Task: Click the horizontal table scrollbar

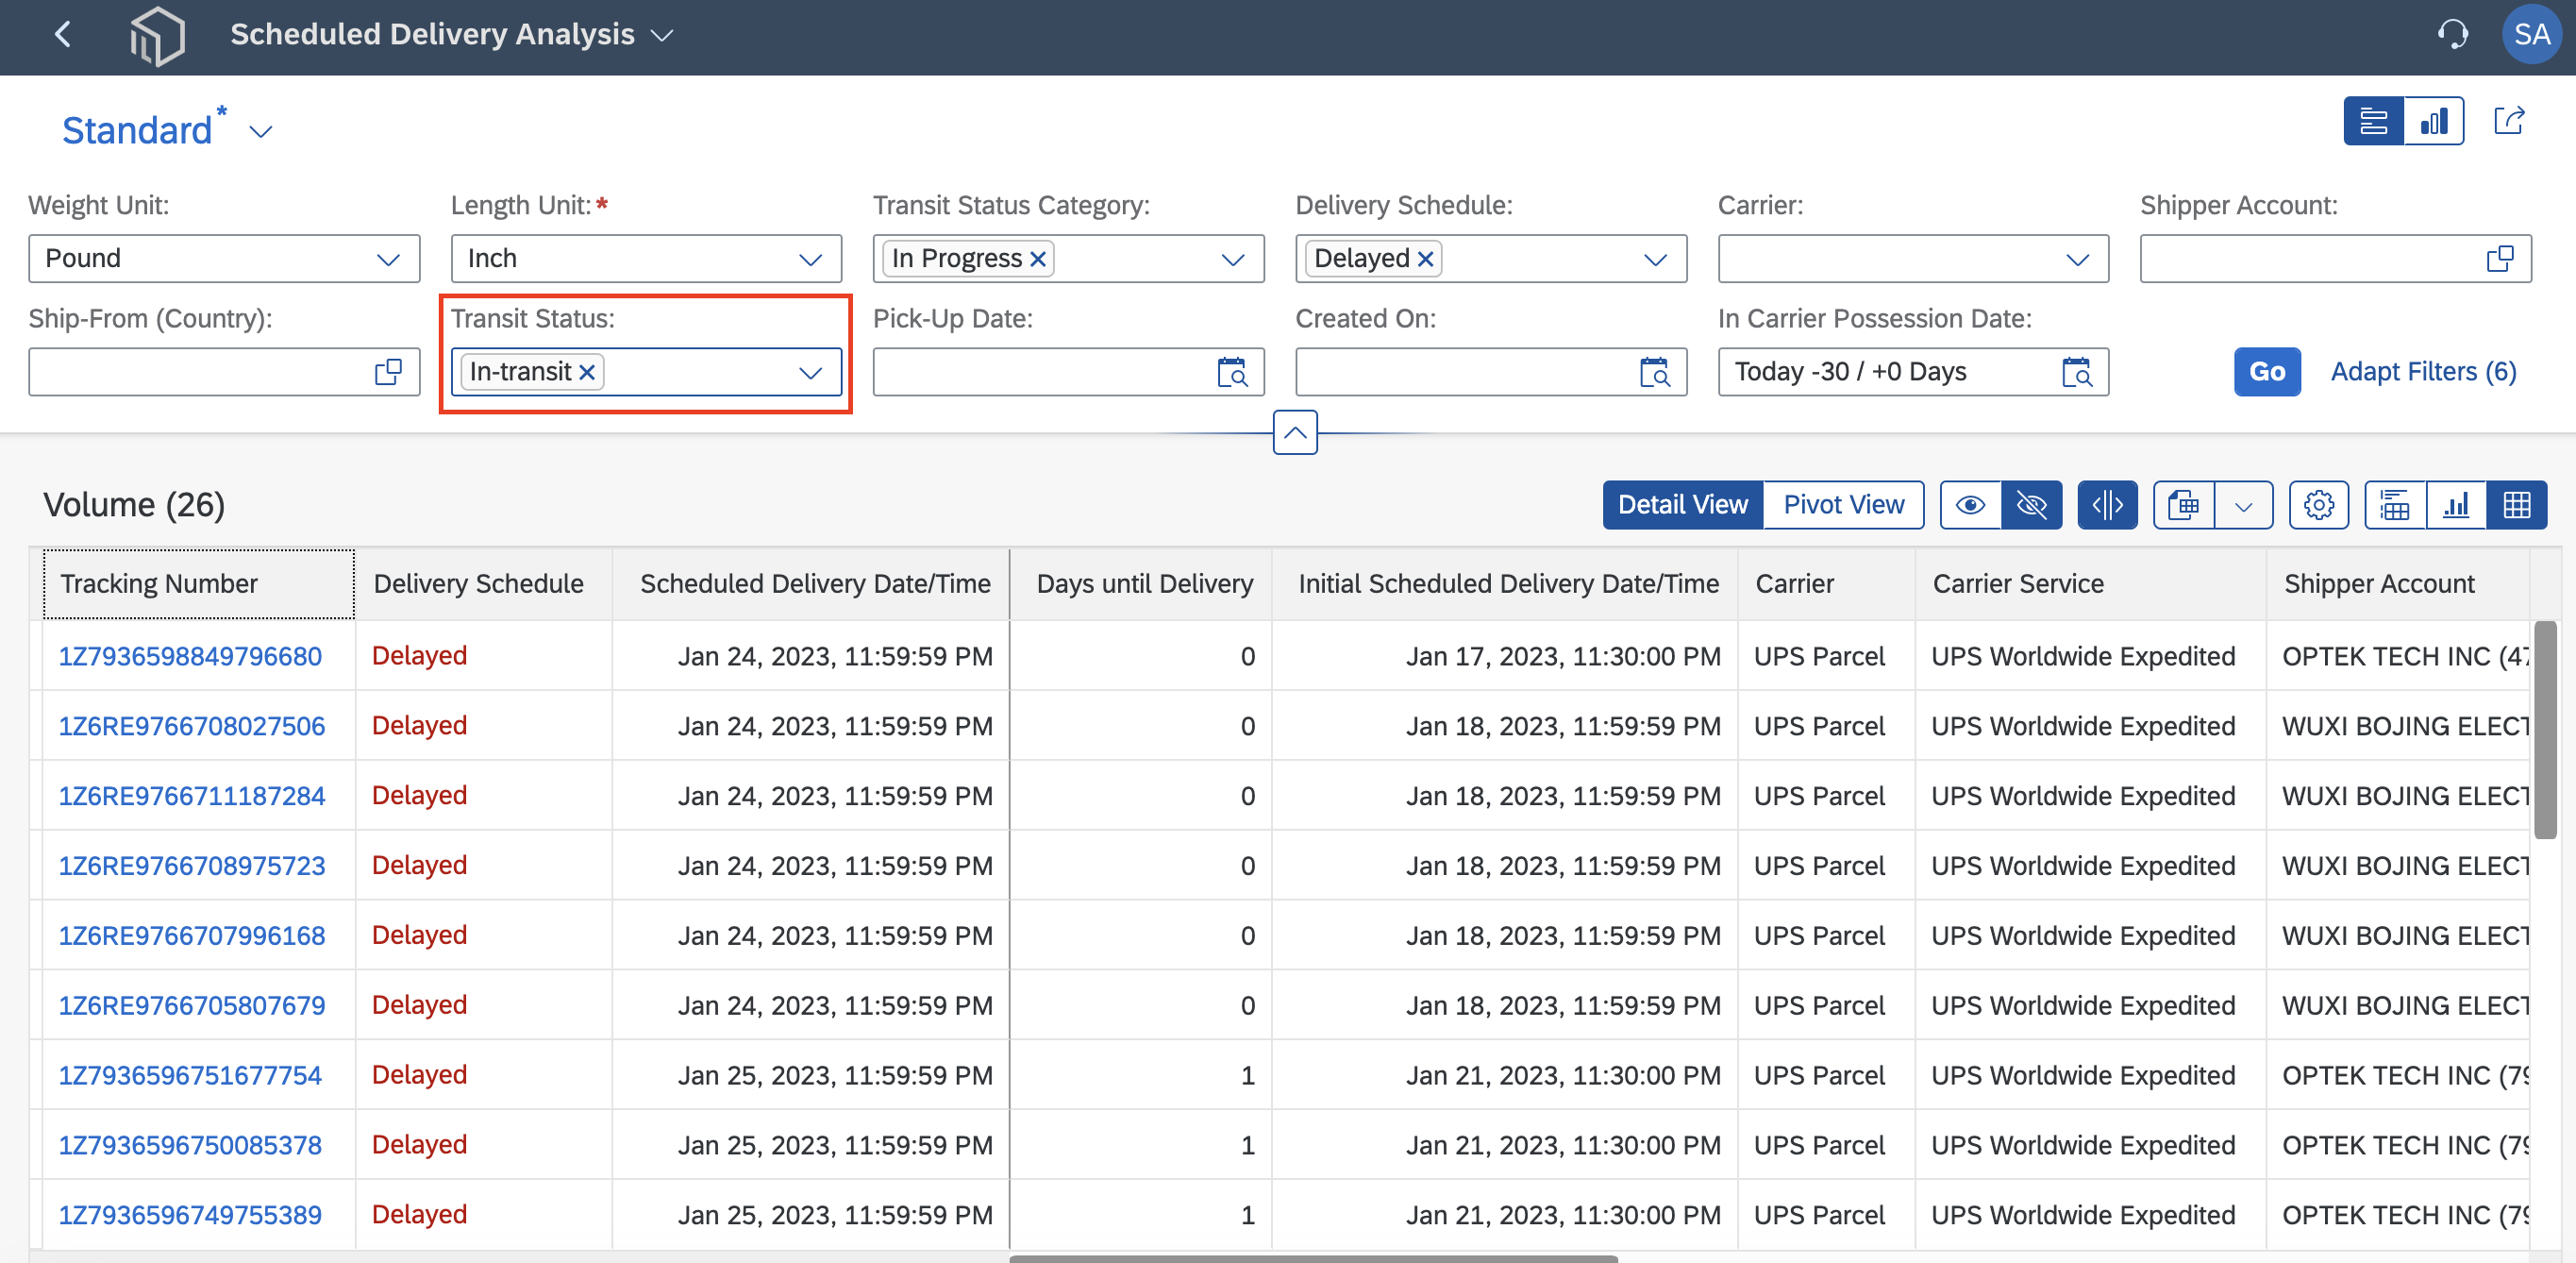Action: [1313, 1257]
